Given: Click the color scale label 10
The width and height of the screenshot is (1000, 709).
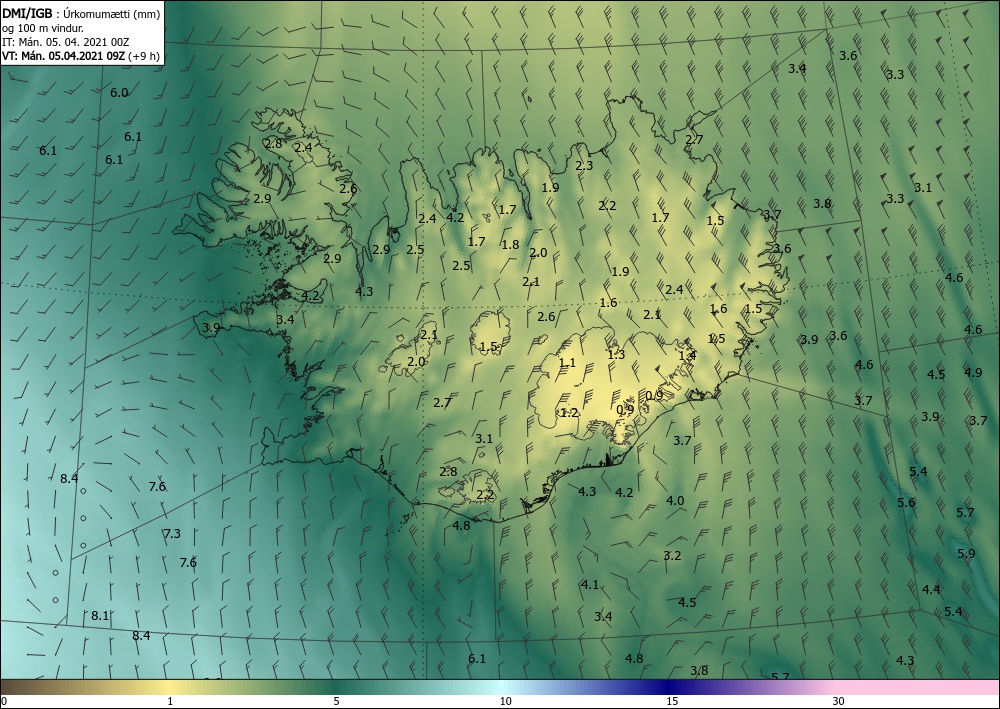Looking at the screenshot, I should coord(505,702).
